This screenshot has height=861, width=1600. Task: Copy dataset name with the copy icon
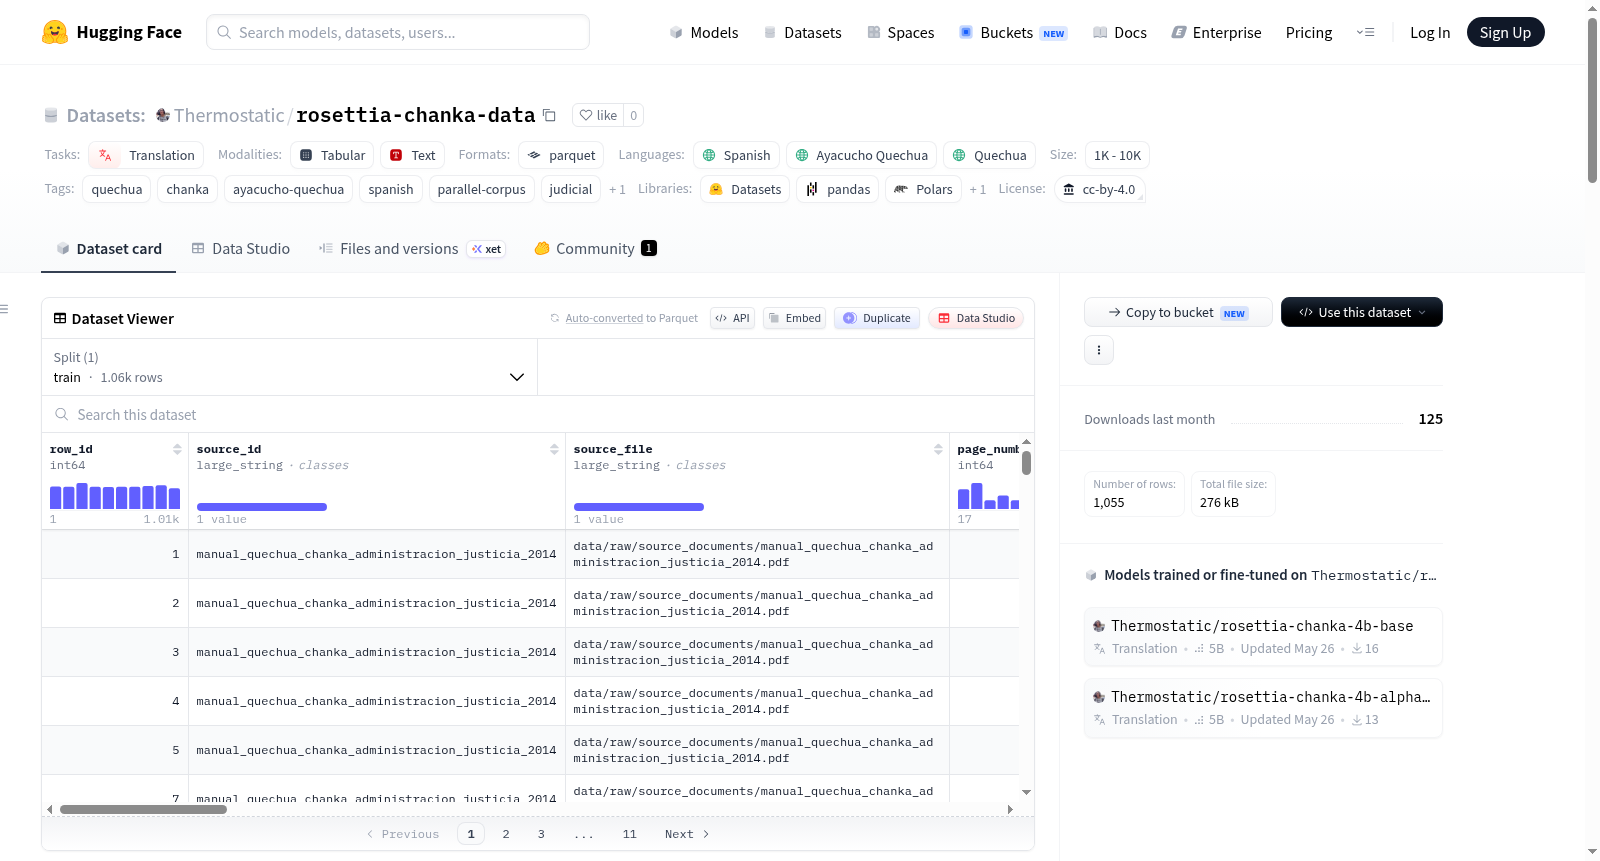click(549, 115)
